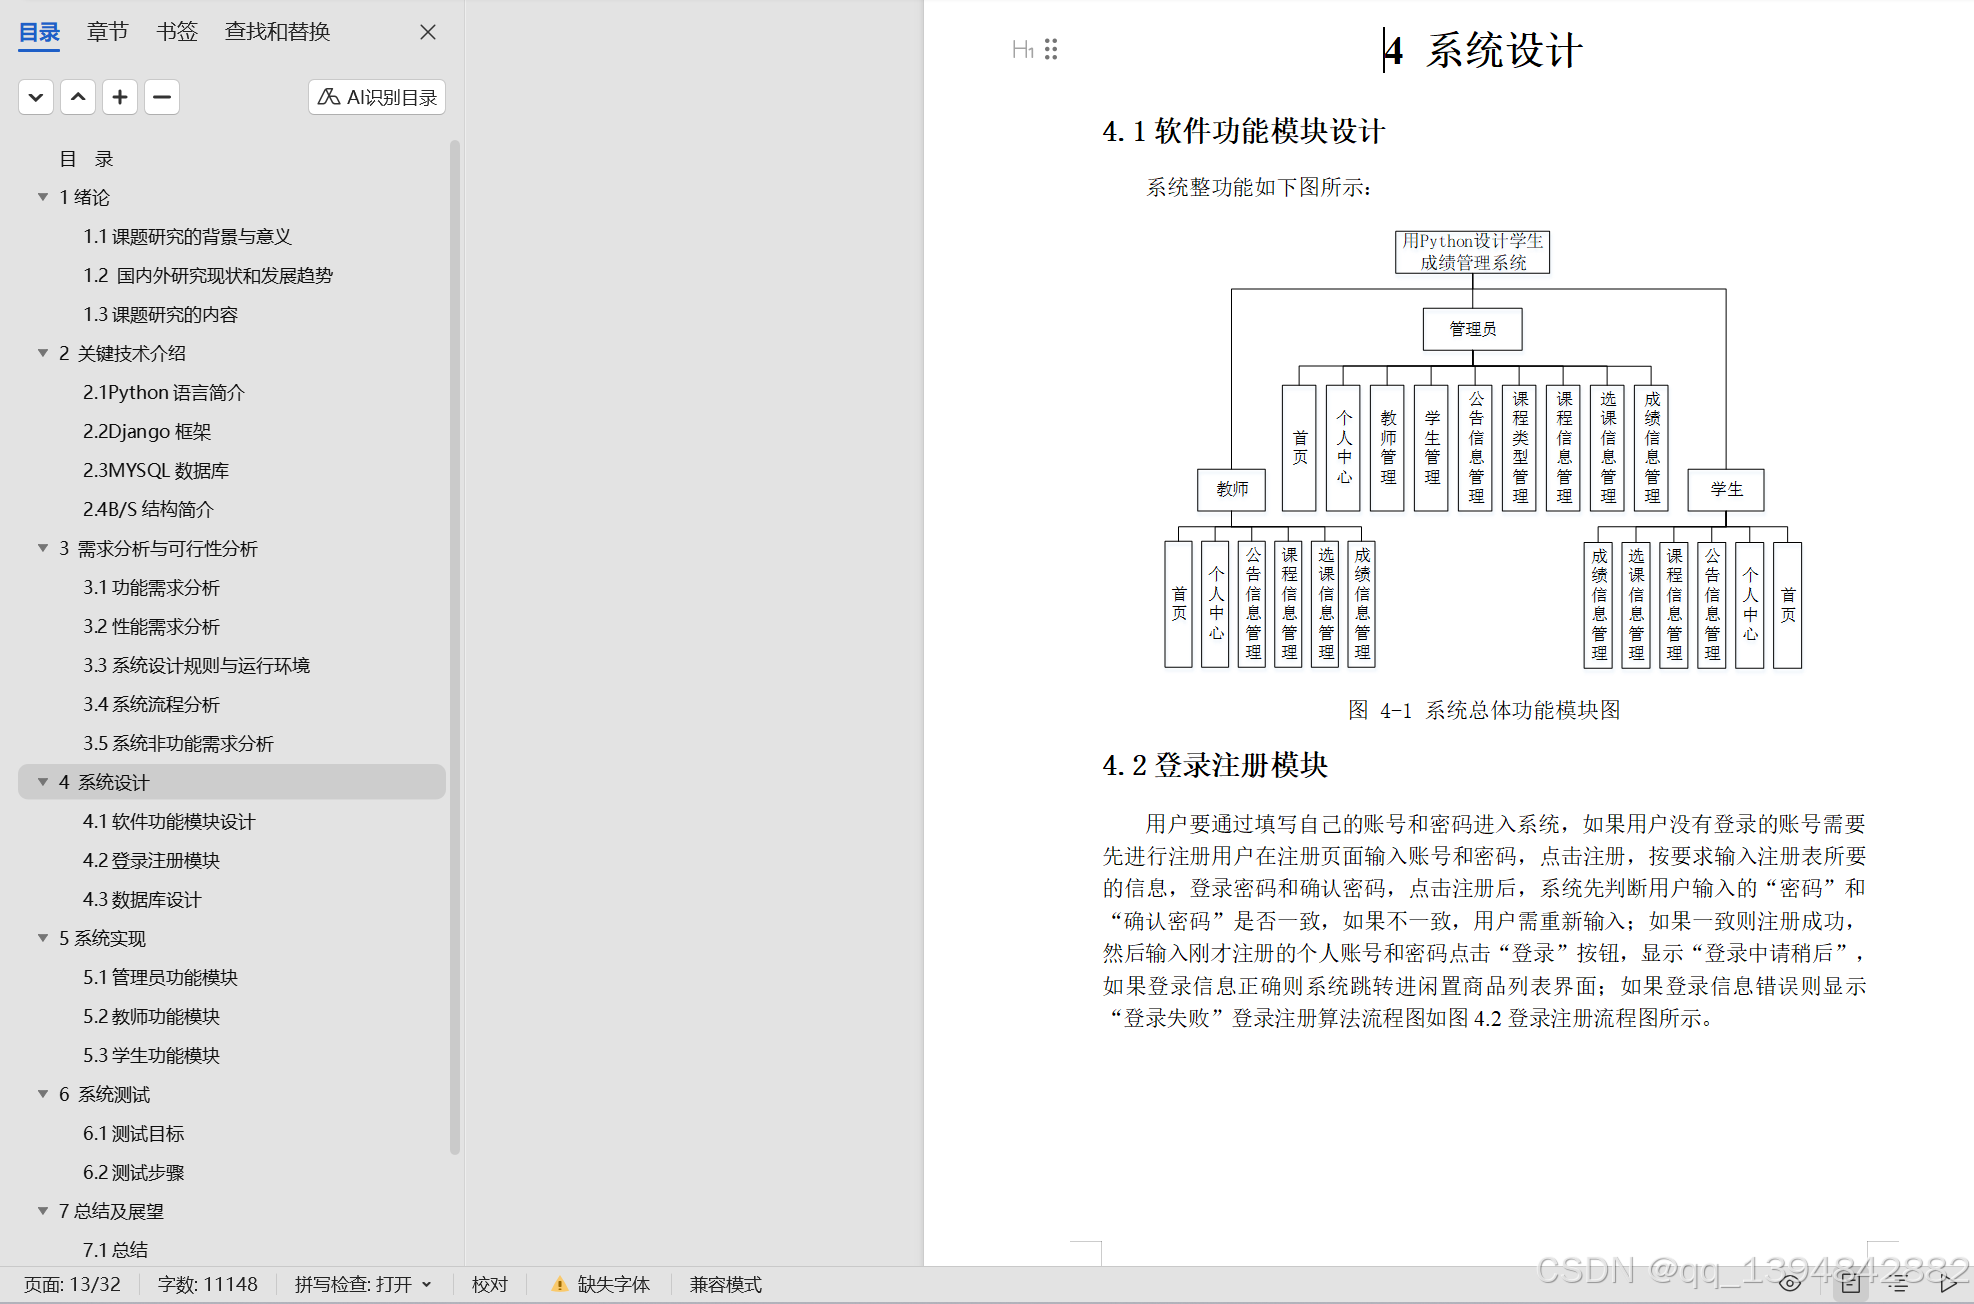
Task: Switch to the 书签 tab
Action: 176,31
